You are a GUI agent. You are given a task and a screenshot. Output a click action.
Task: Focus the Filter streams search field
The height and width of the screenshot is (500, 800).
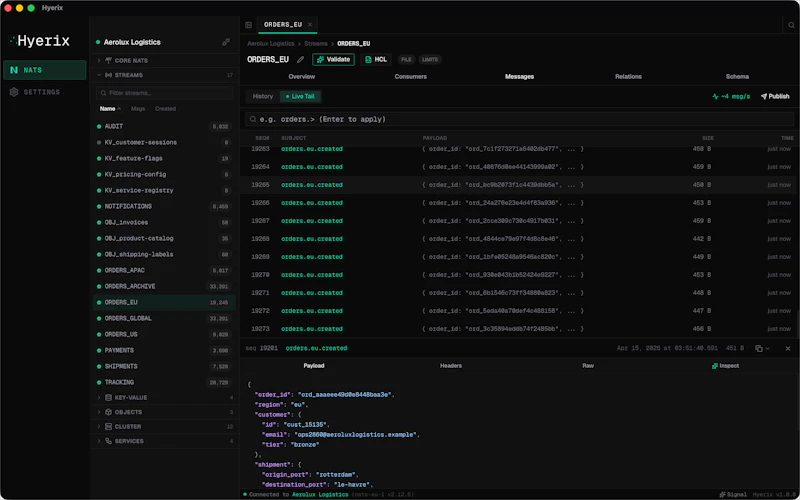[x=164, y=93]
